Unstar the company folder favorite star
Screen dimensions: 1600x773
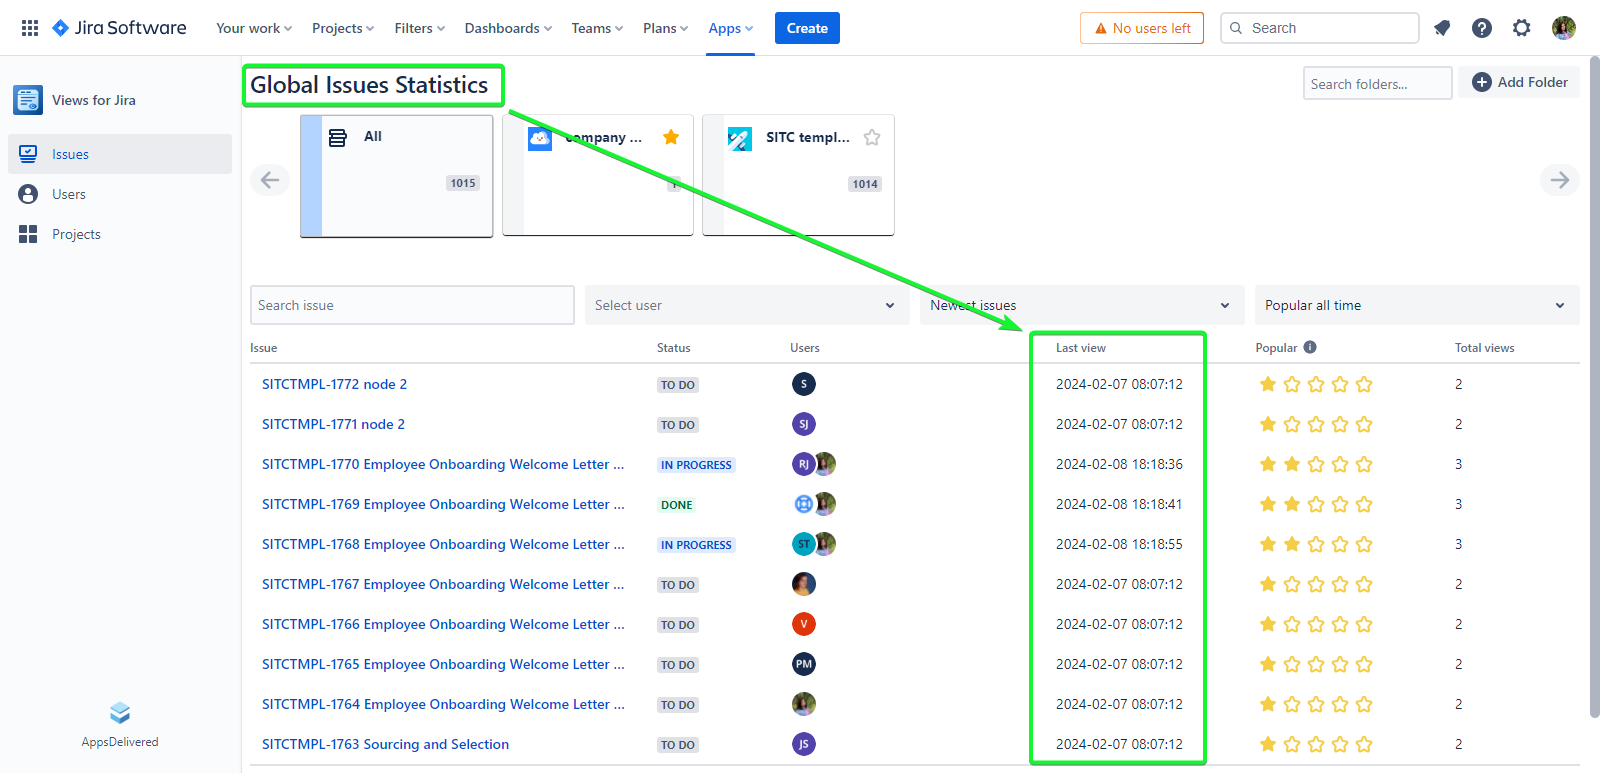671,137
